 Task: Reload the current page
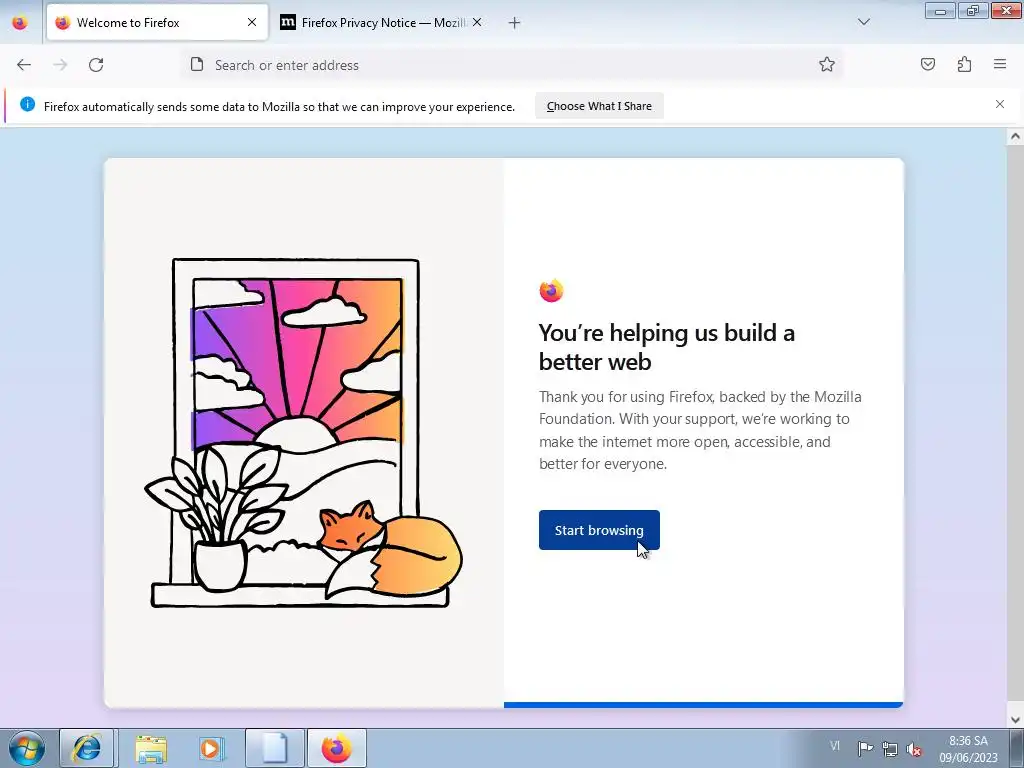point(96,65)
